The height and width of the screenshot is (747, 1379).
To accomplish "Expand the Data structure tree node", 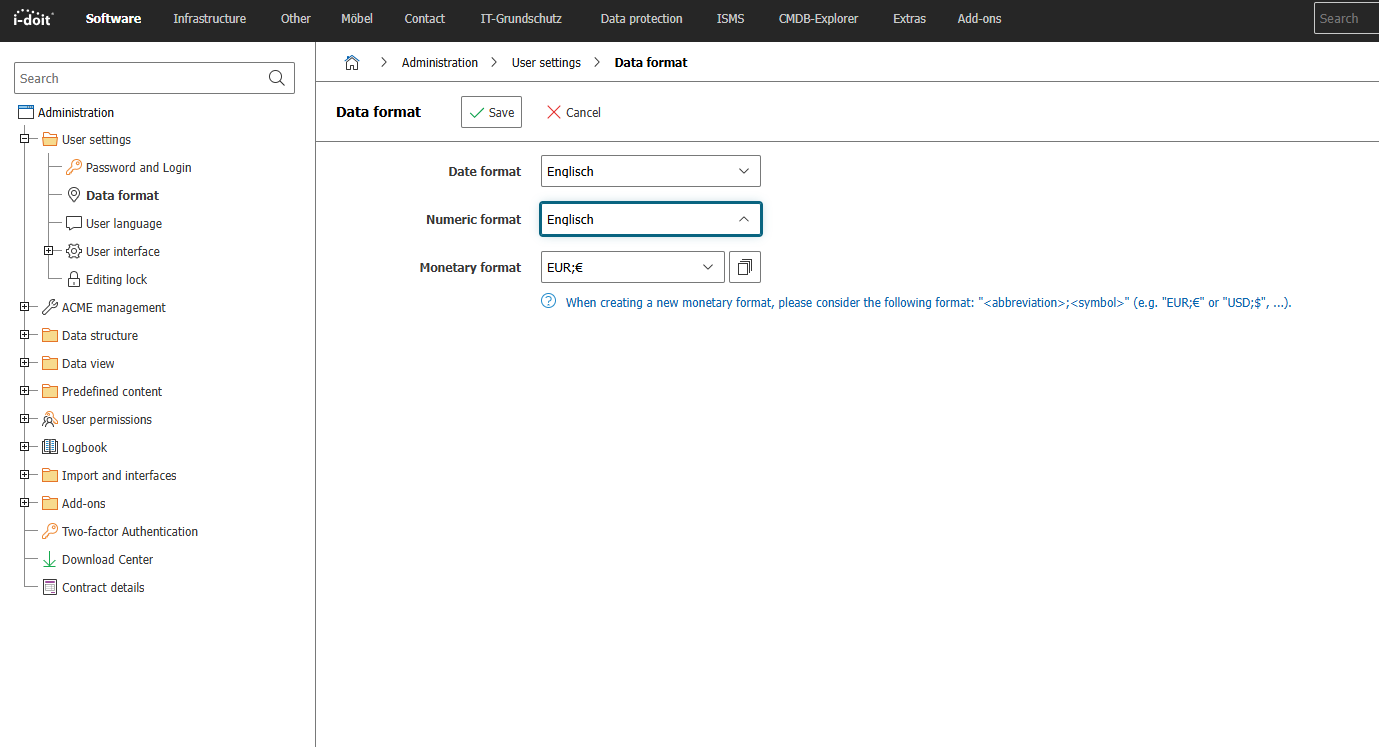I will click(24, 335).
